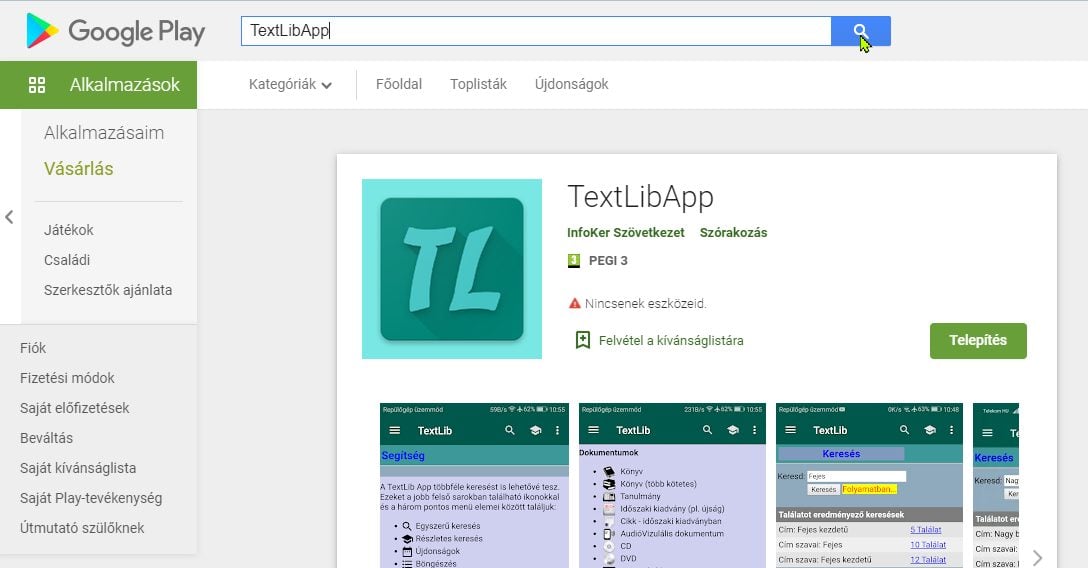
Task: Open Saját előfizetések
Action: click(x=74, y=408)
